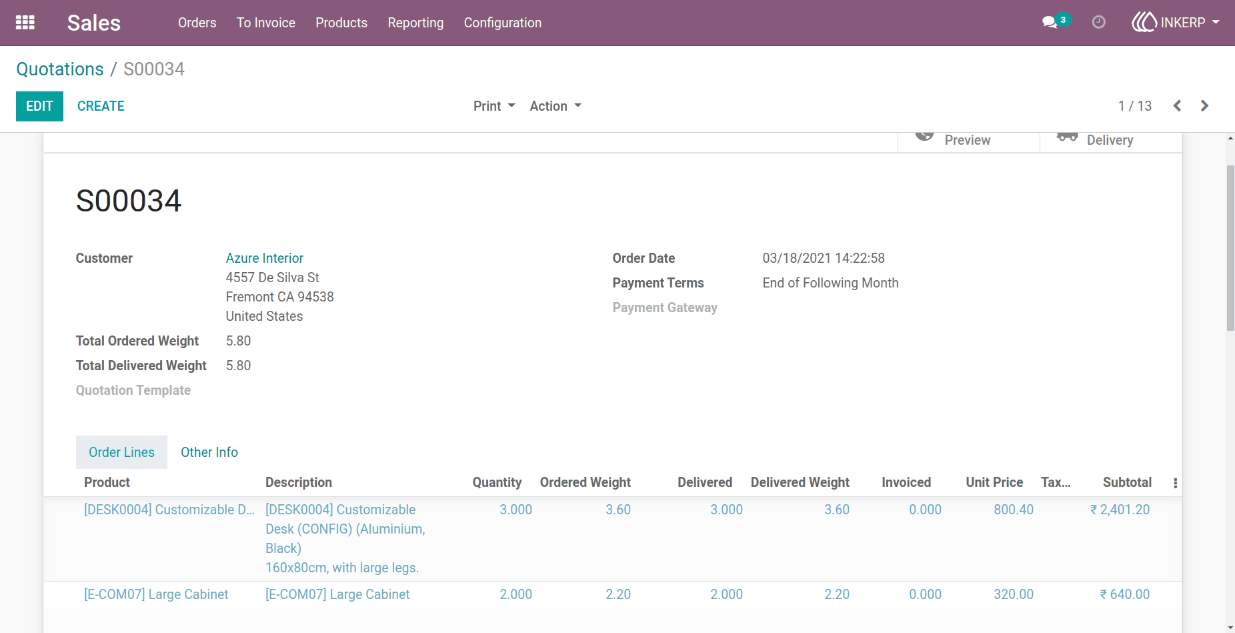Click the Sales app title
The image size is (1235, 633).
[x=94, y=22]
